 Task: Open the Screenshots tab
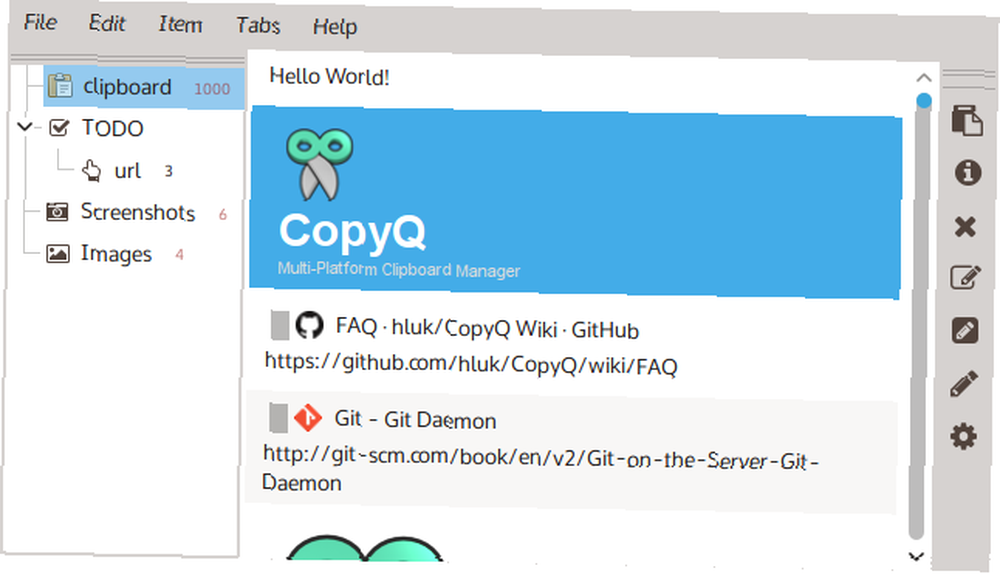pyautogui.click(x=138, y=212)
